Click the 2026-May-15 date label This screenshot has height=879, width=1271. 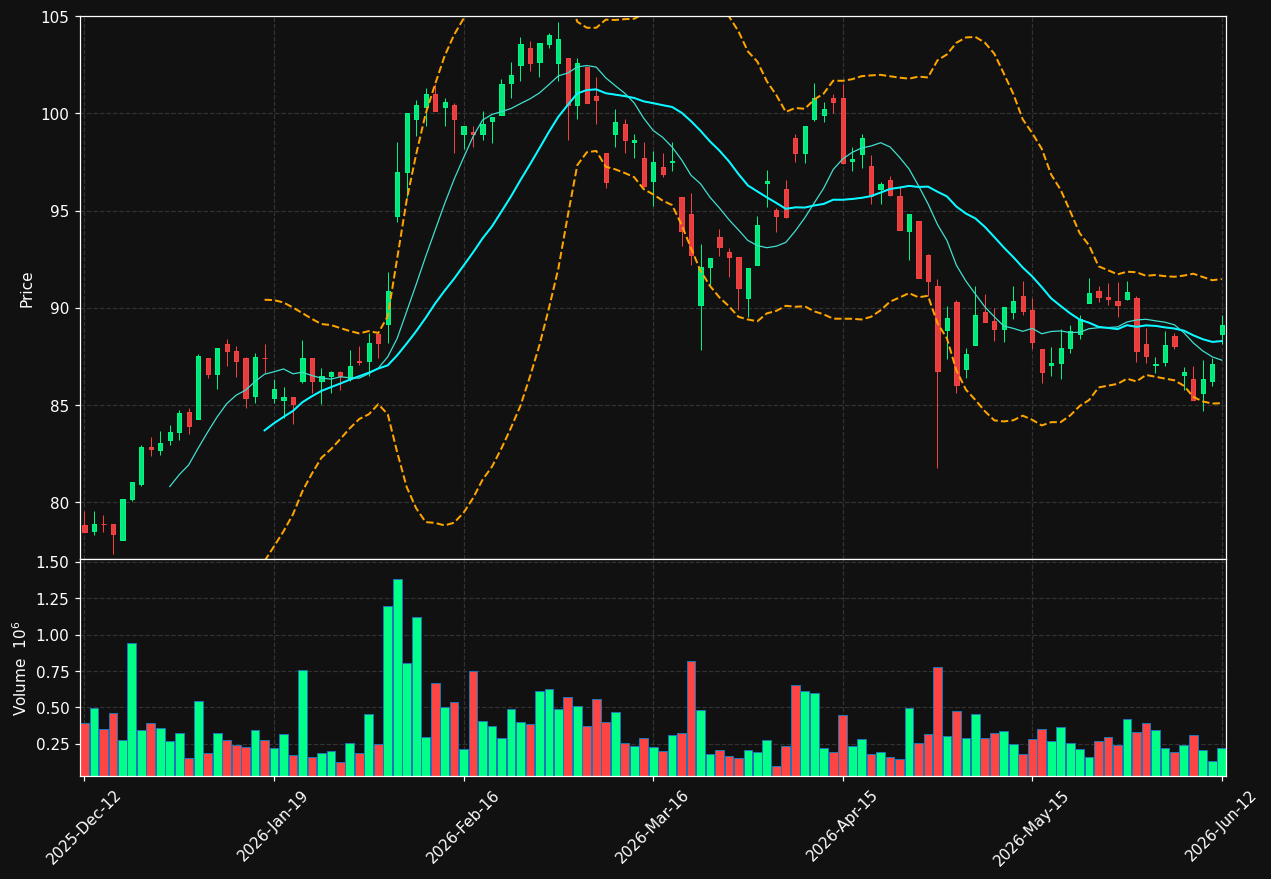[1031, 826]
